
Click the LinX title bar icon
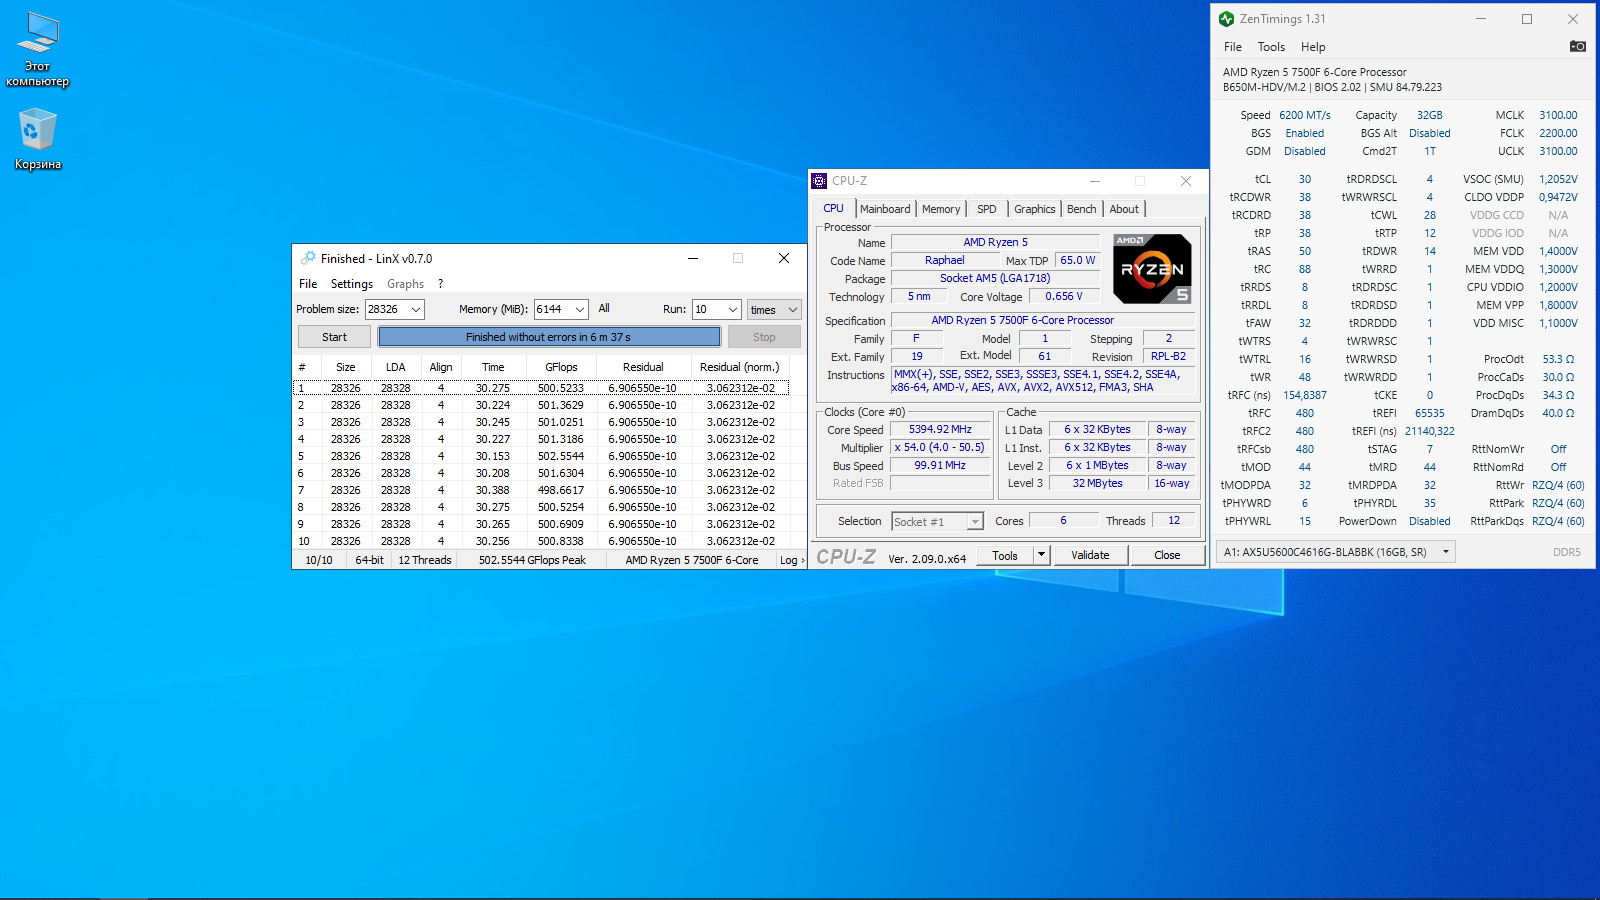coord(308,258)
